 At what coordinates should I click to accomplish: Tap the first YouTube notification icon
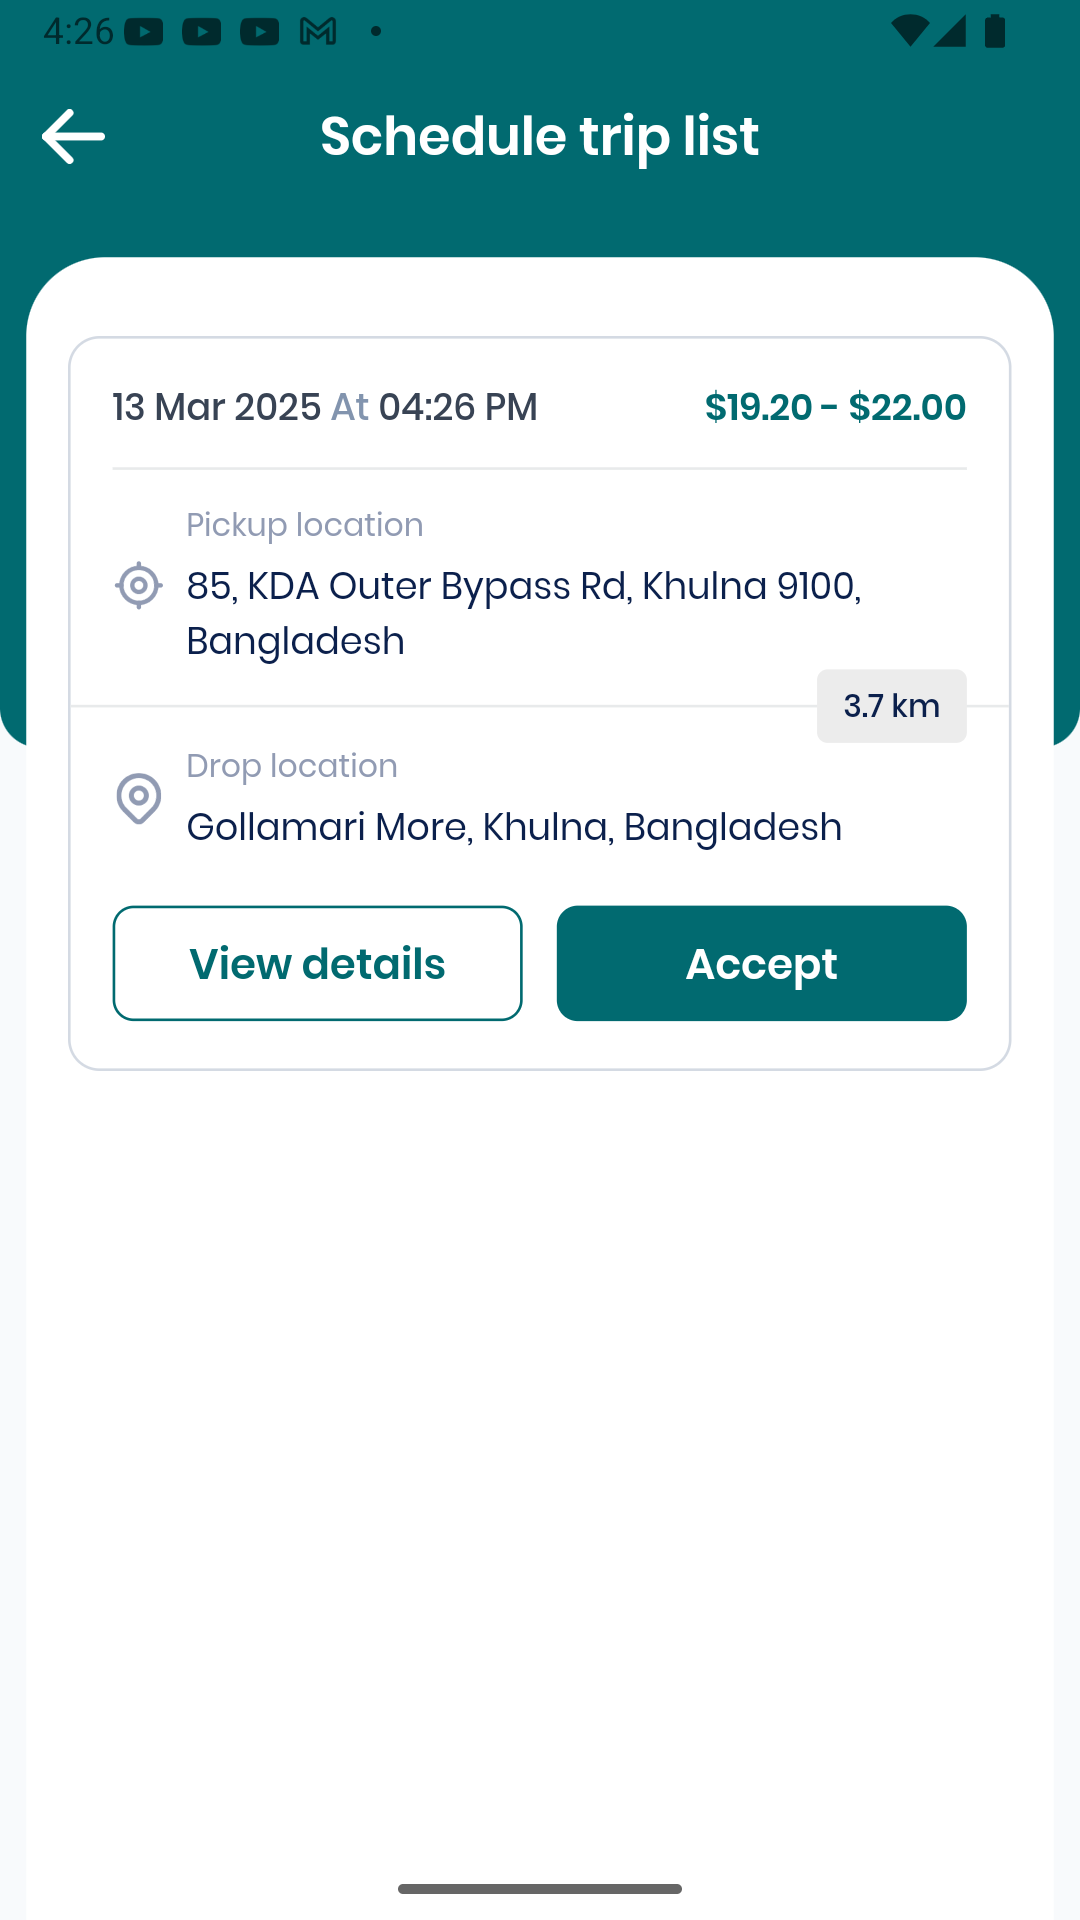(x=144, y=32)
